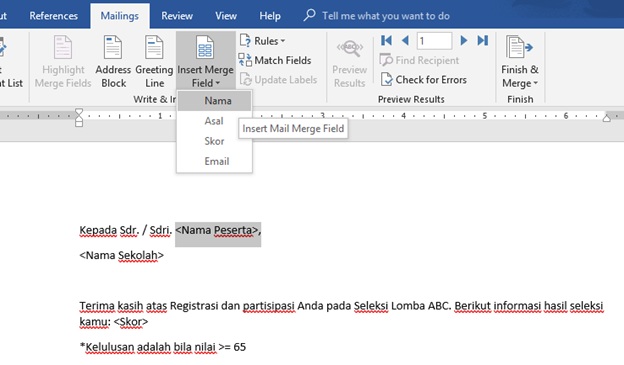The image size is (624, 365).
Task: Click Find Recipient
Action: [x=419, y=60]
